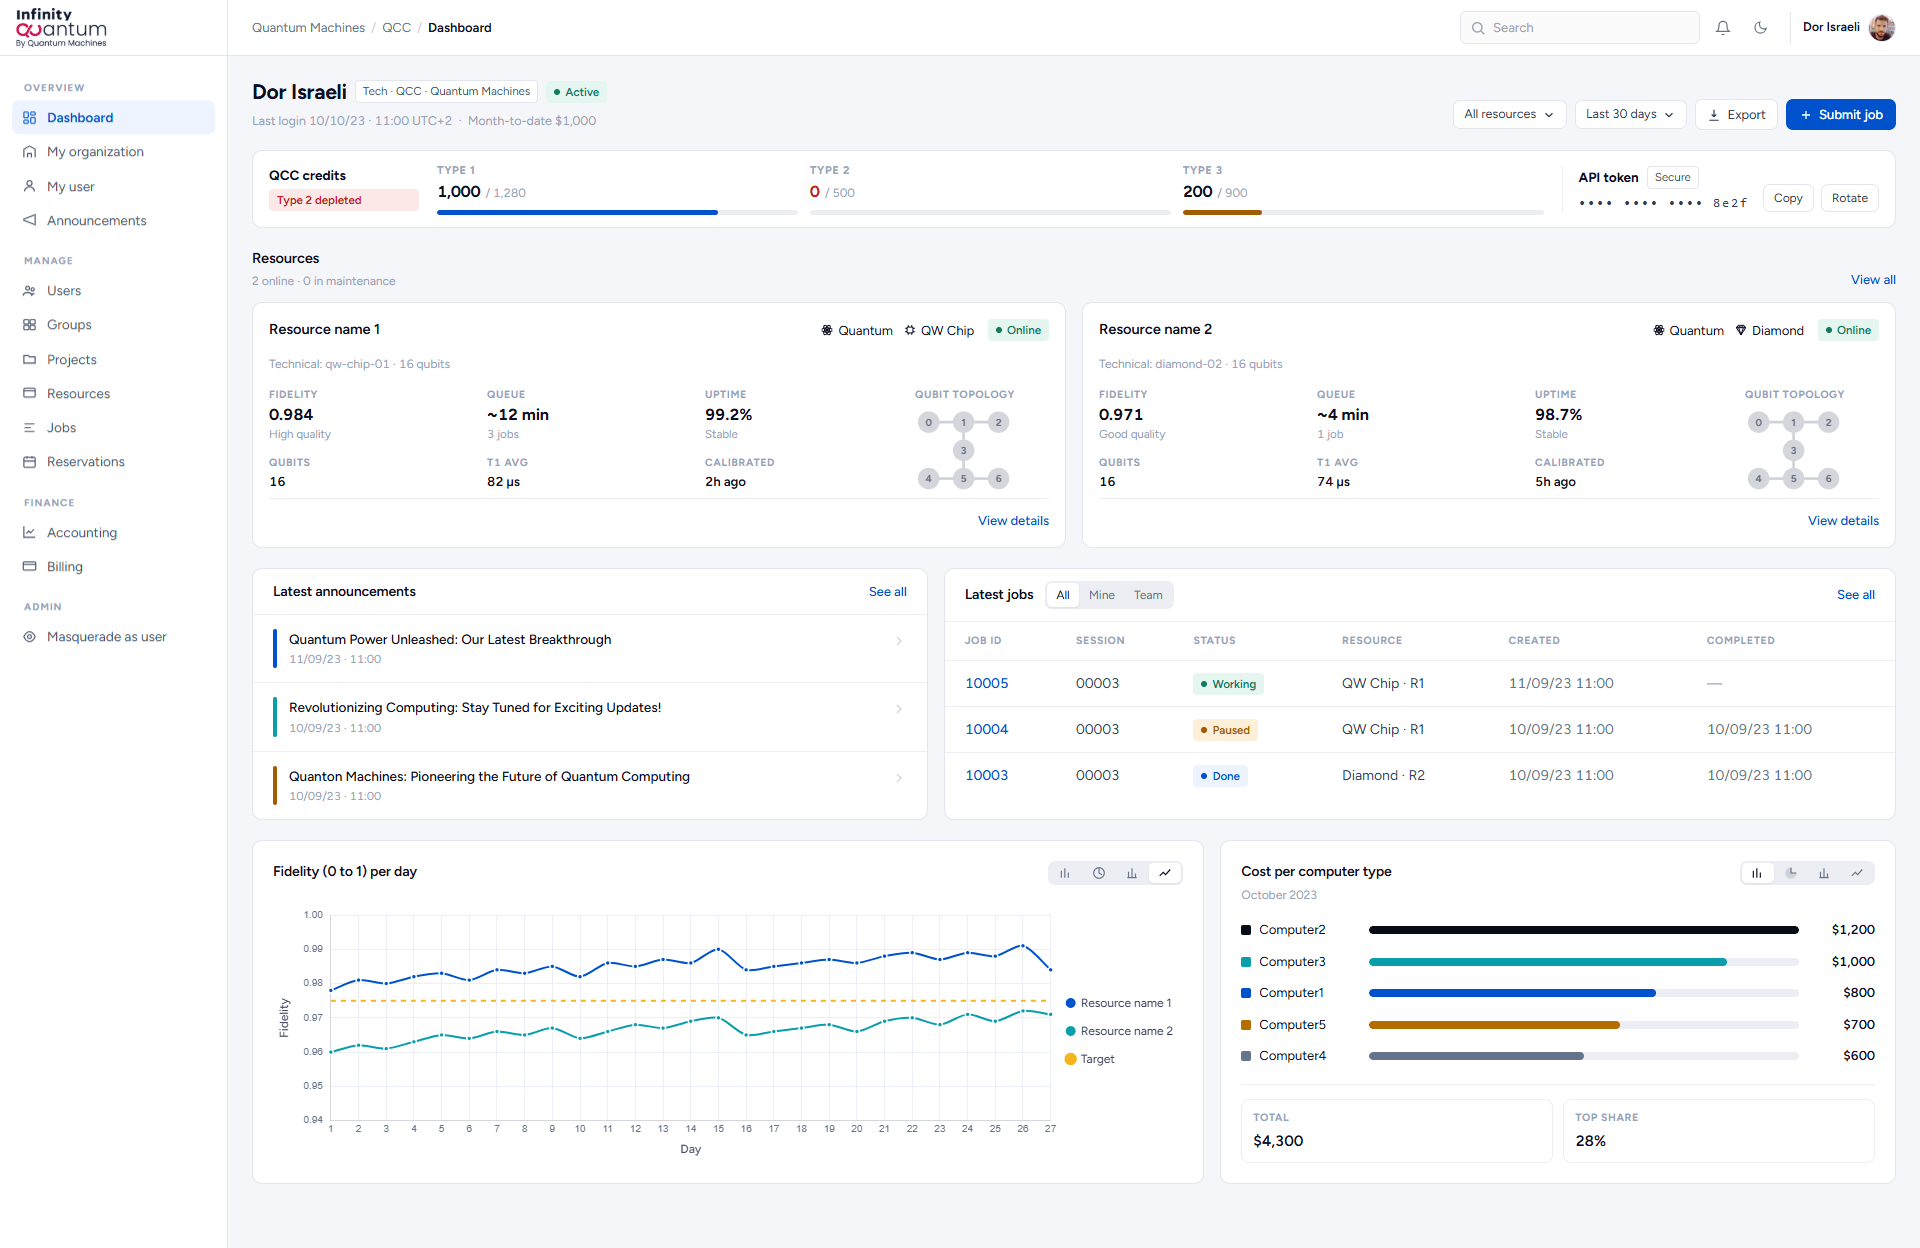The height and width of the screenshot is (1248, 1920).
Task: Click the QW Chip tag icon on Resource name 1
Action: coord(910,330)
